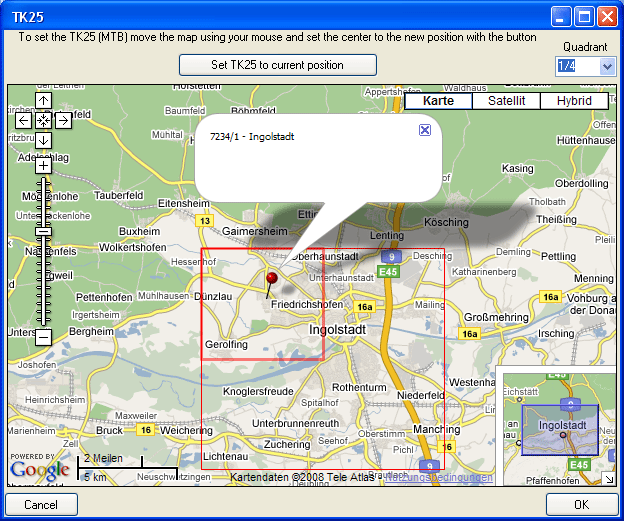The height and width of the screenshot is (521, 624).
Task: Pan the map down with arrow
Action: click(43, 140)
